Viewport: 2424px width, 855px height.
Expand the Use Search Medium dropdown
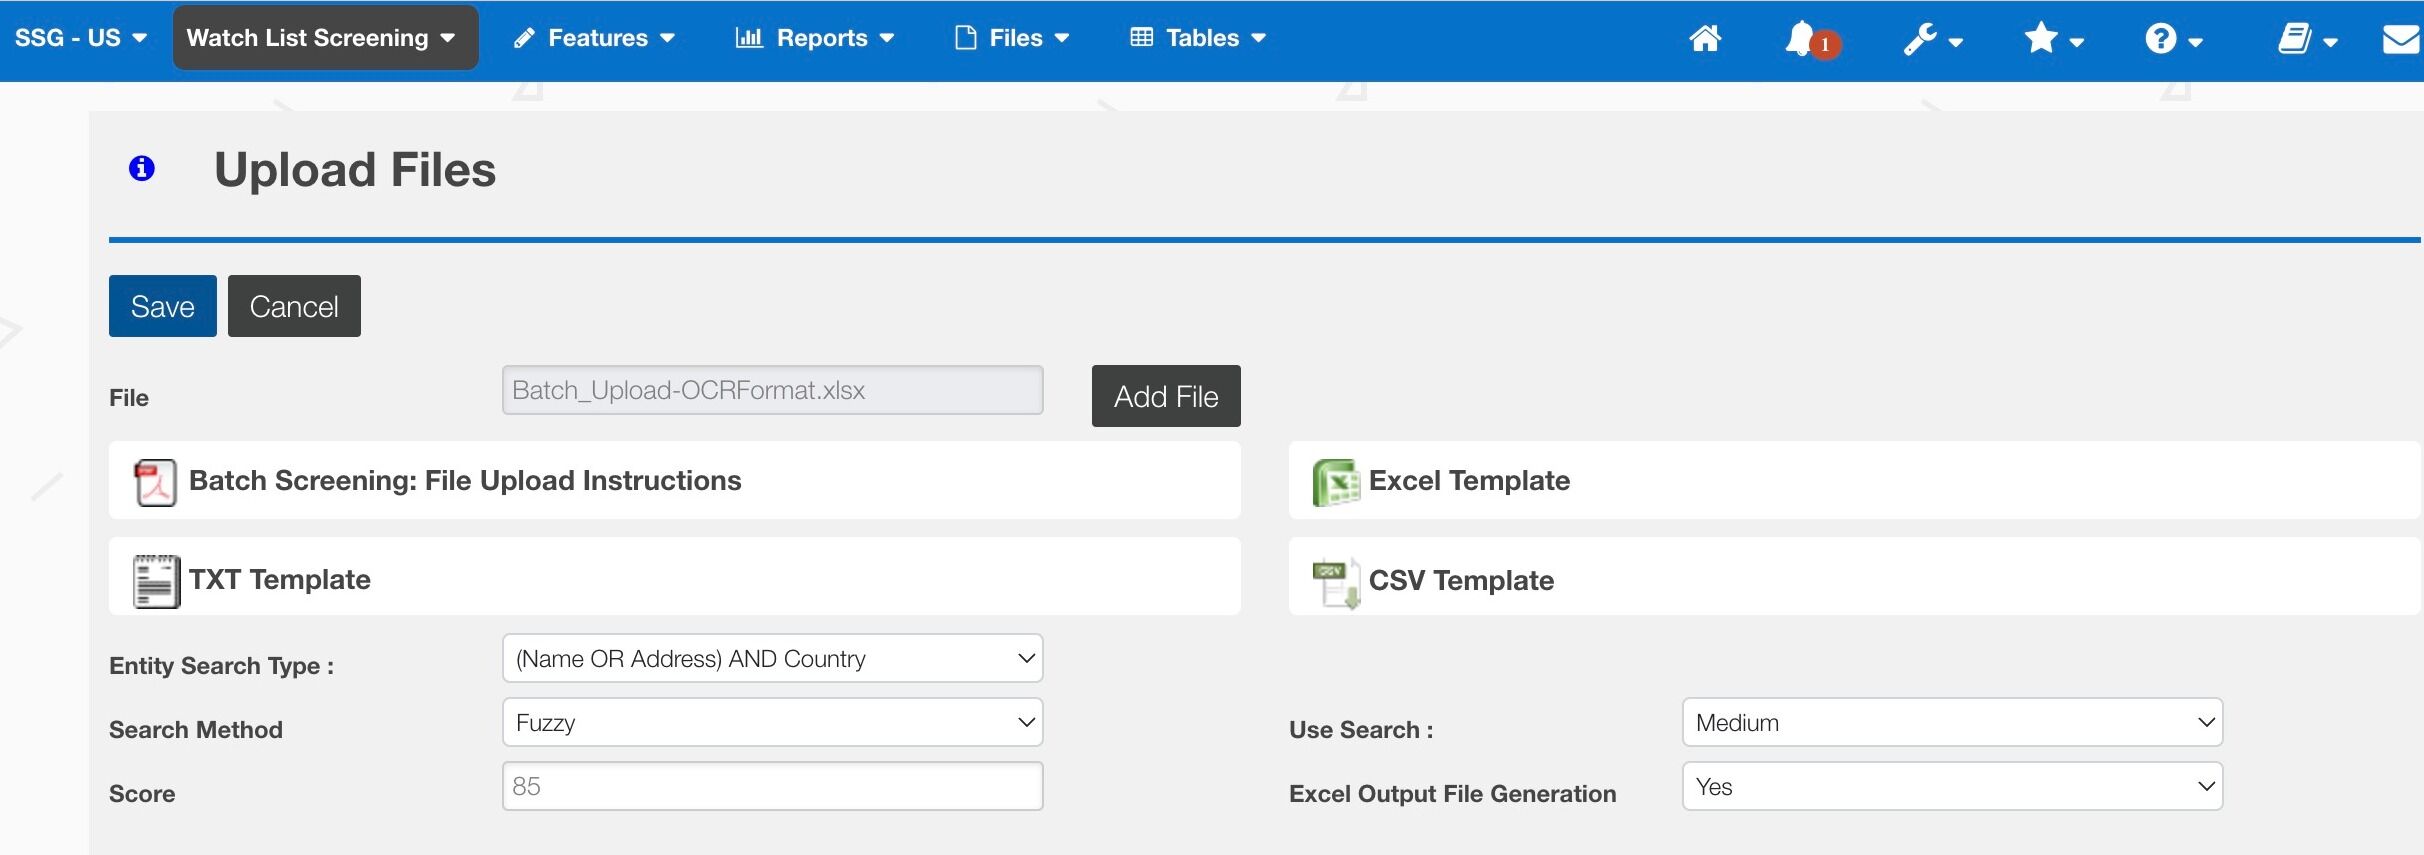click(1952, 722)
